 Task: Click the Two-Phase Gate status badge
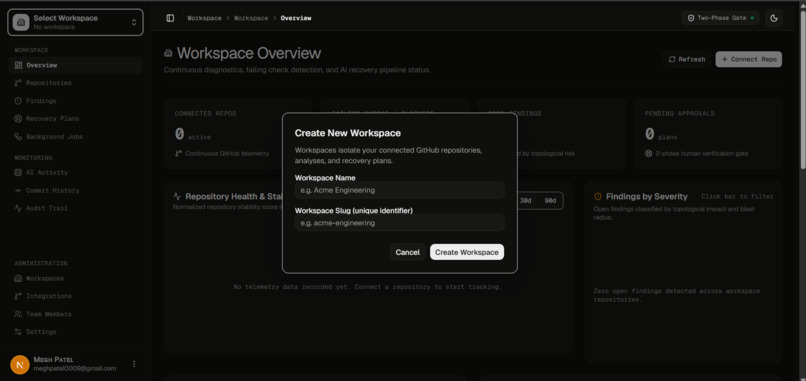pos(720,18)
